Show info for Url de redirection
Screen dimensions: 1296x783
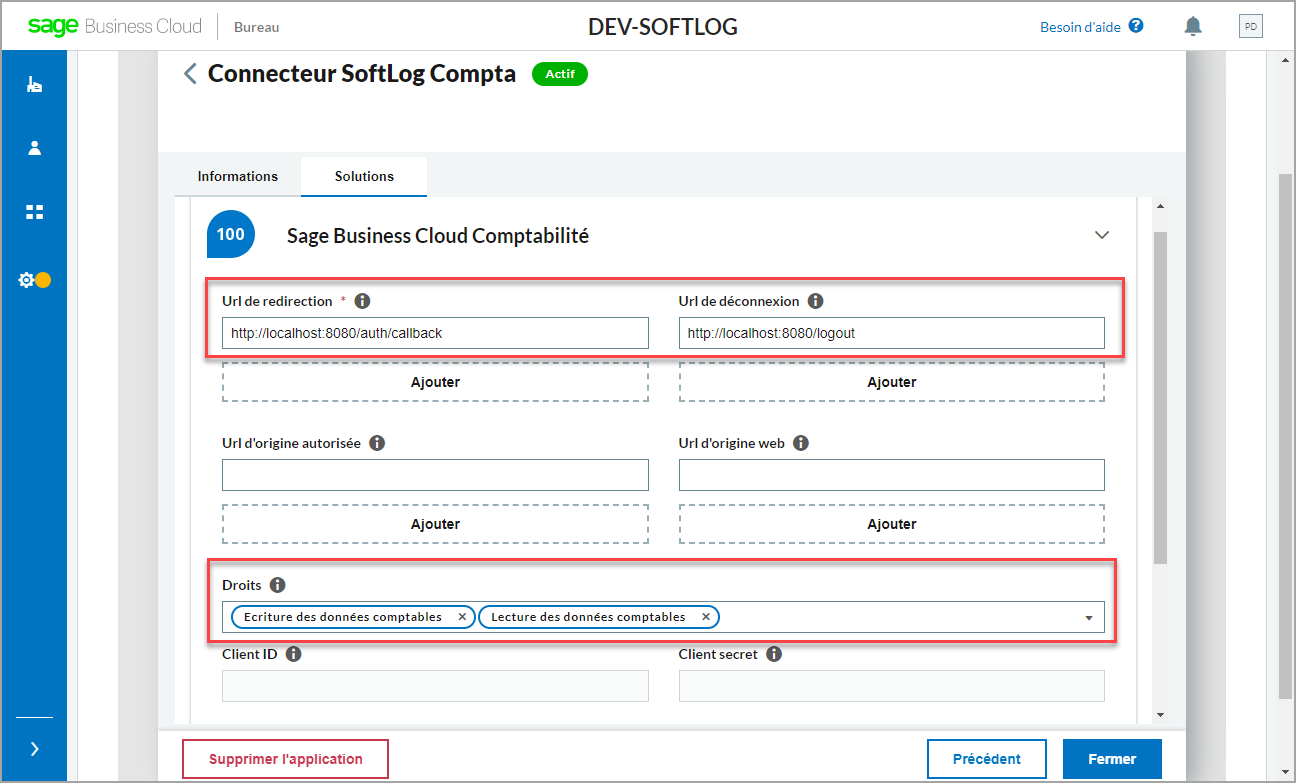click(x=362, y=301)
